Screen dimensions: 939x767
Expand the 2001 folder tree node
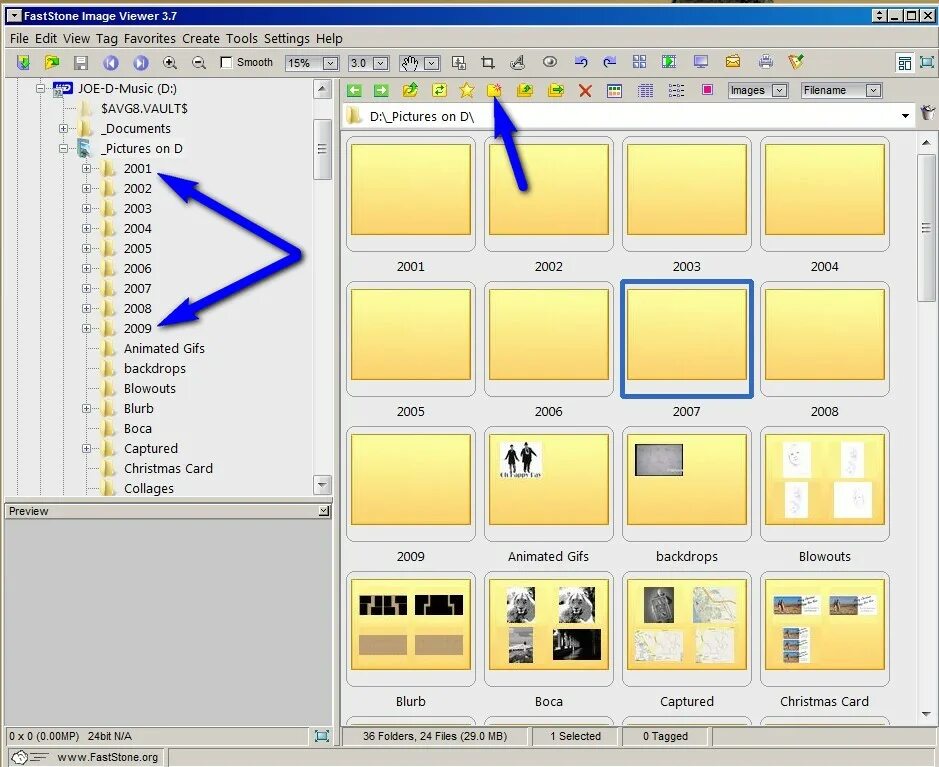click(86, 169)
